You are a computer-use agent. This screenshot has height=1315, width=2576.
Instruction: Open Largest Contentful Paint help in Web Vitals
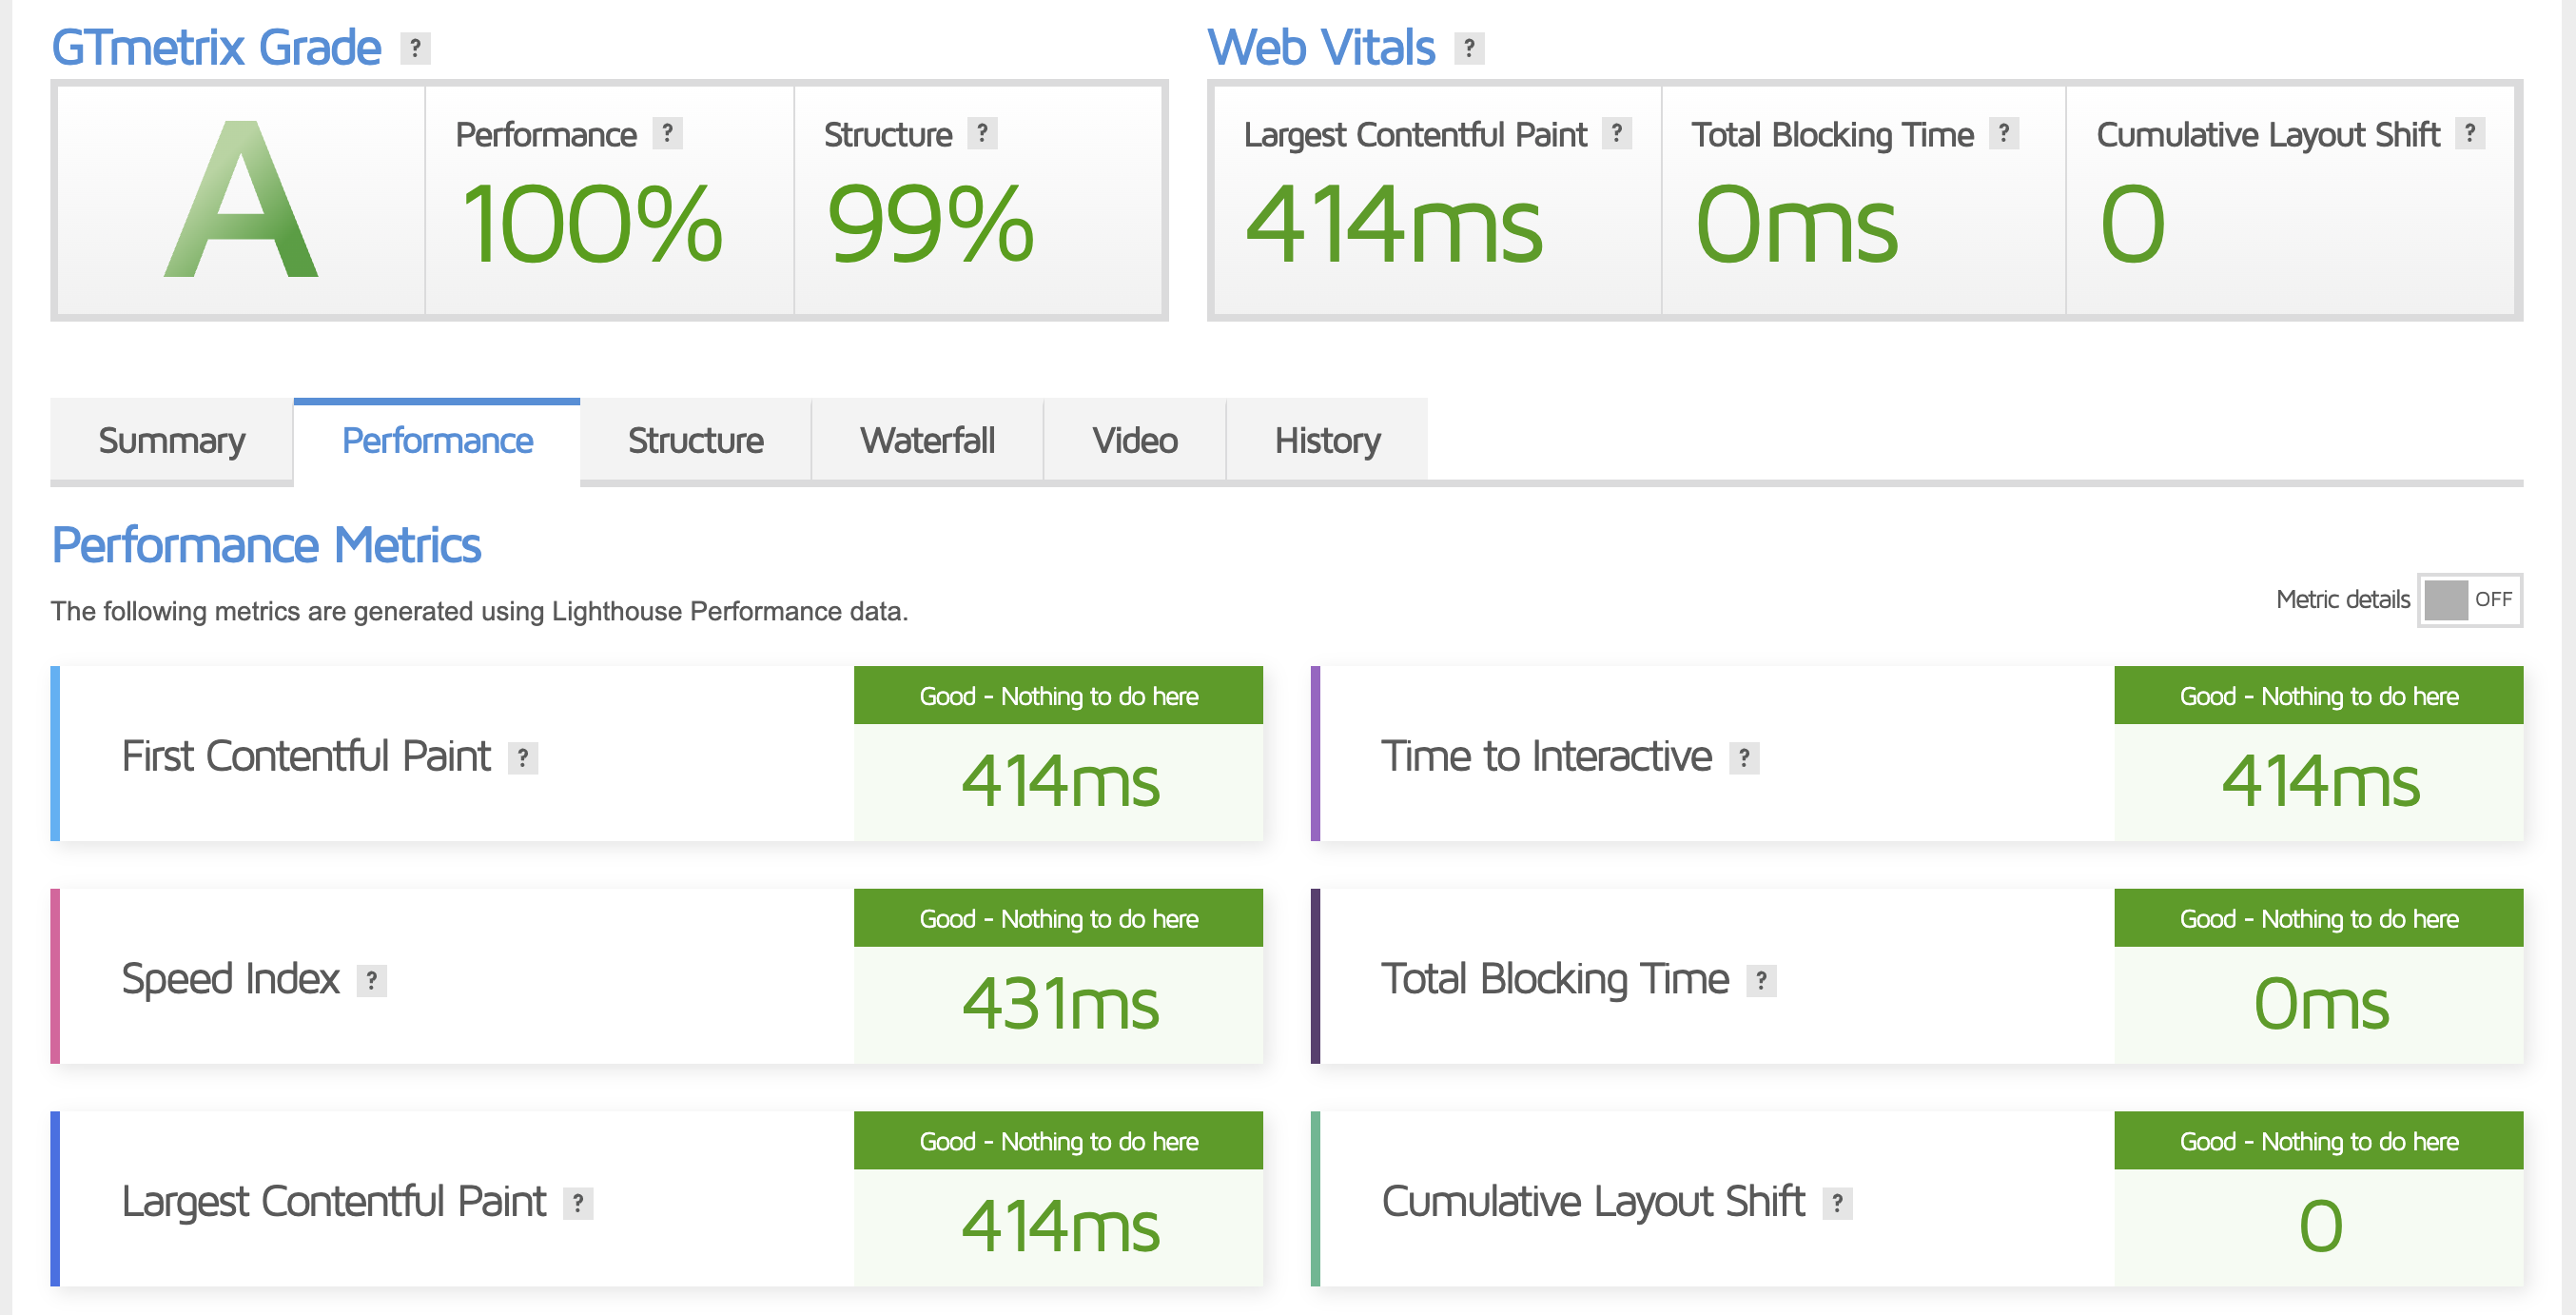click(1617, 133)
